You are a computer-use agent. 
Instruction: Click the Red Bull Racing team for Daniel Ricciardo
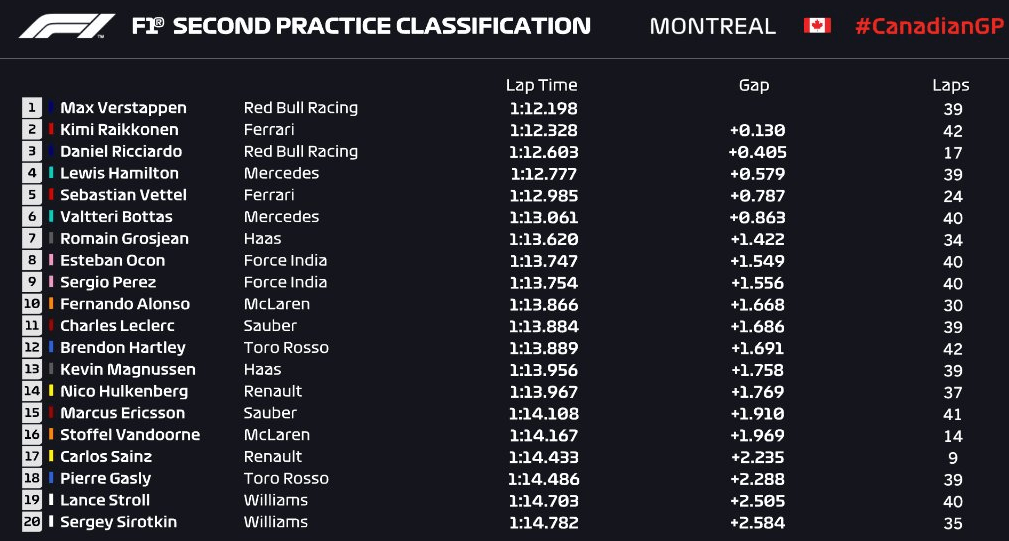(x=301, y=152)
